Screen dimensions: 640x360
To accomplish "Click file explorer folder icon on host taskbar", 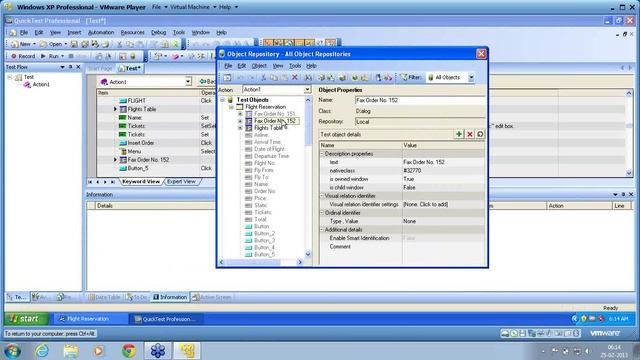I will 71,351.
